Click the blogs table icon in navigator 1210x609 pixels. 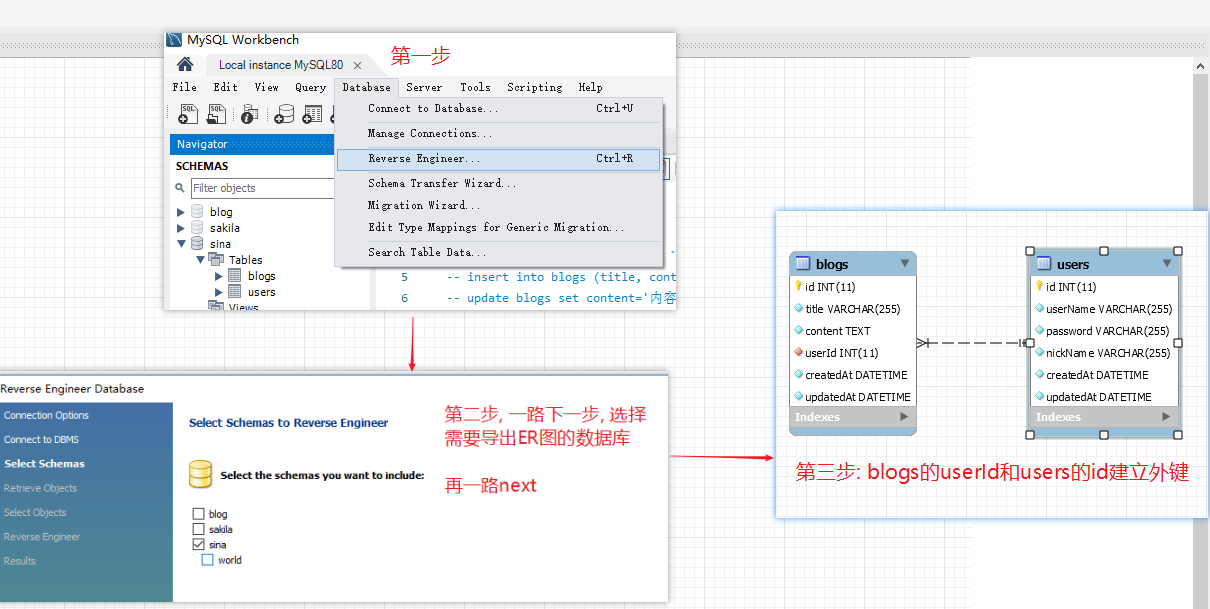(x=235, y=276)
